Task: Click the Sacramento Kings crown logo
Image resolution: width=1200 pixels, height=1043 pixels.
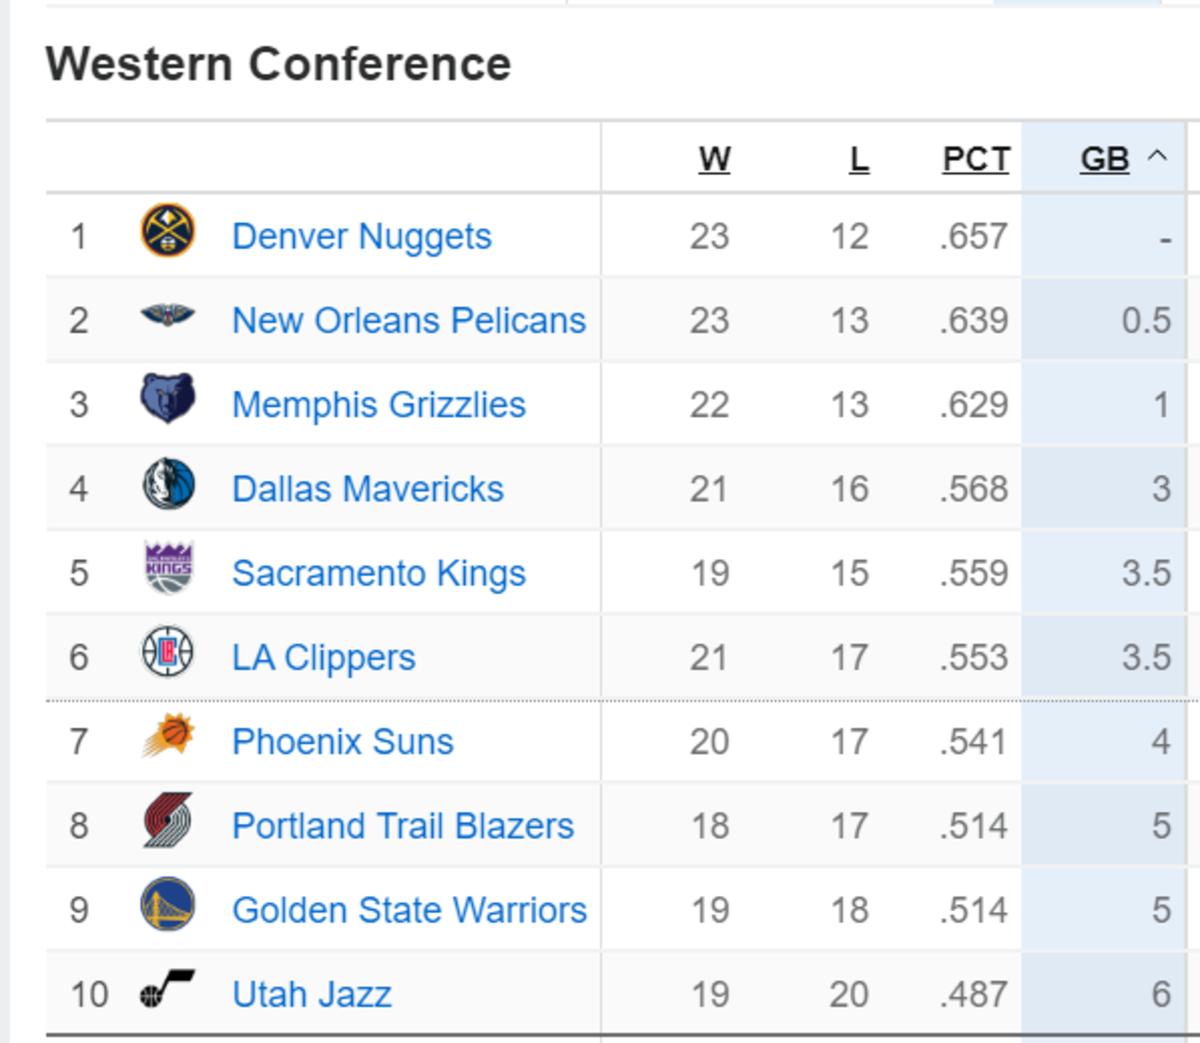Action: pos(167,569)
